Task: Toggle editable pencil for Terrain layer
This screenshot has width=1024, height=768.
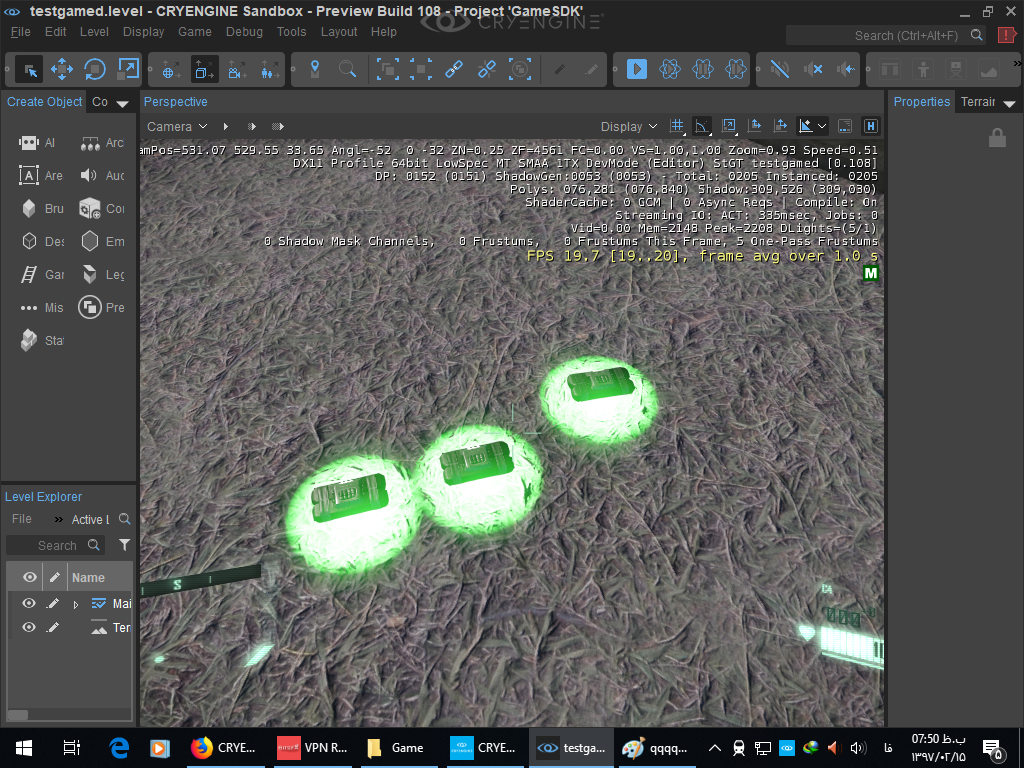Action: (x=53, y=627)
